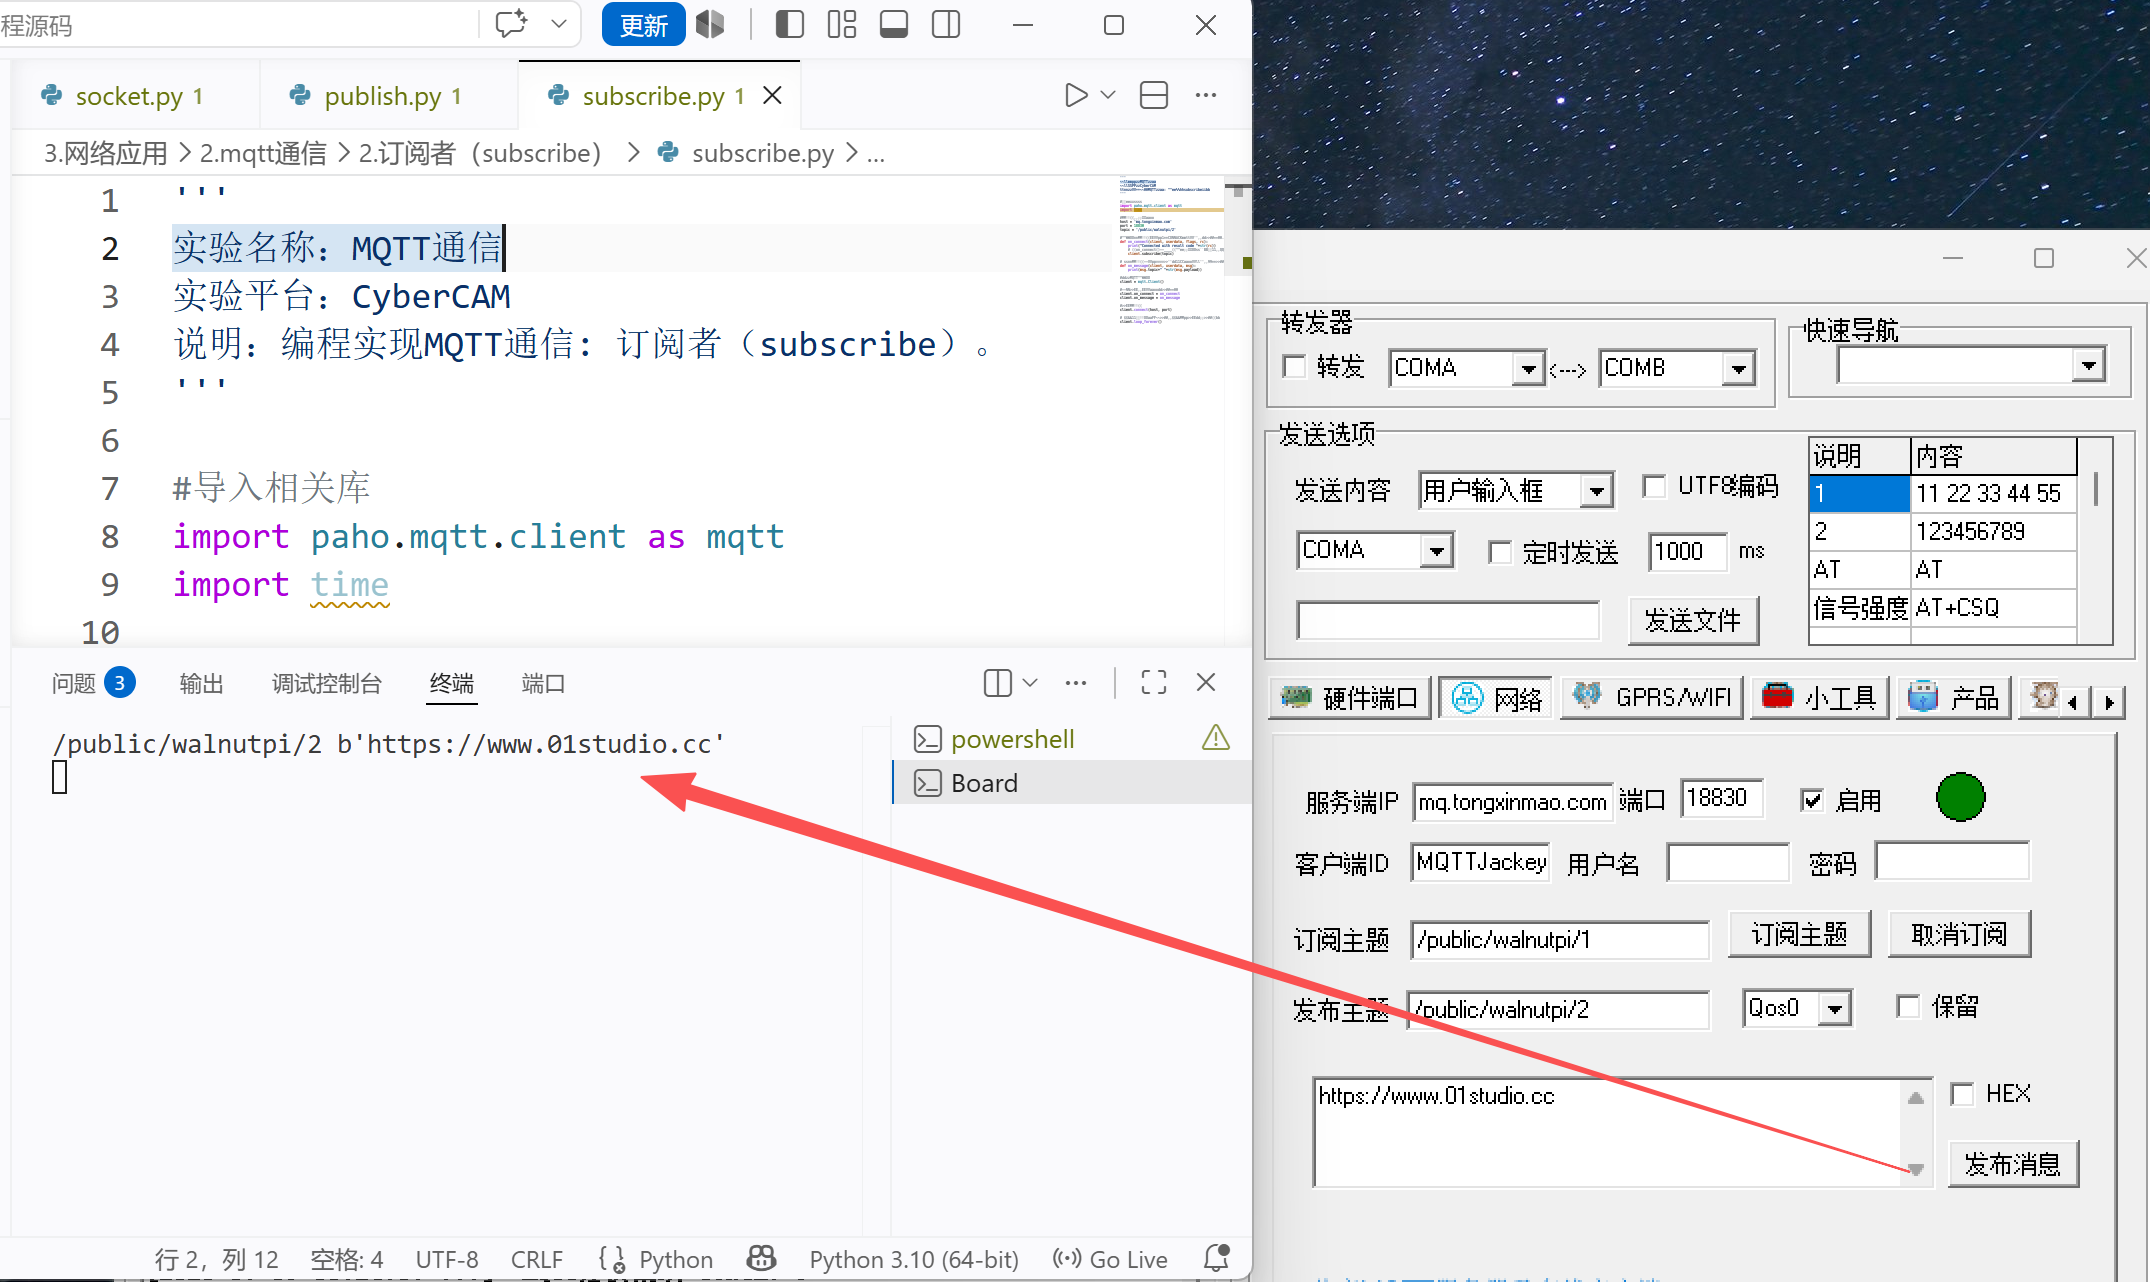Image resolution: width=2150 pixels, height=1282 pixels.
Task: Click the 订阅主题 subscribe button
Action: coord(1799,935)
